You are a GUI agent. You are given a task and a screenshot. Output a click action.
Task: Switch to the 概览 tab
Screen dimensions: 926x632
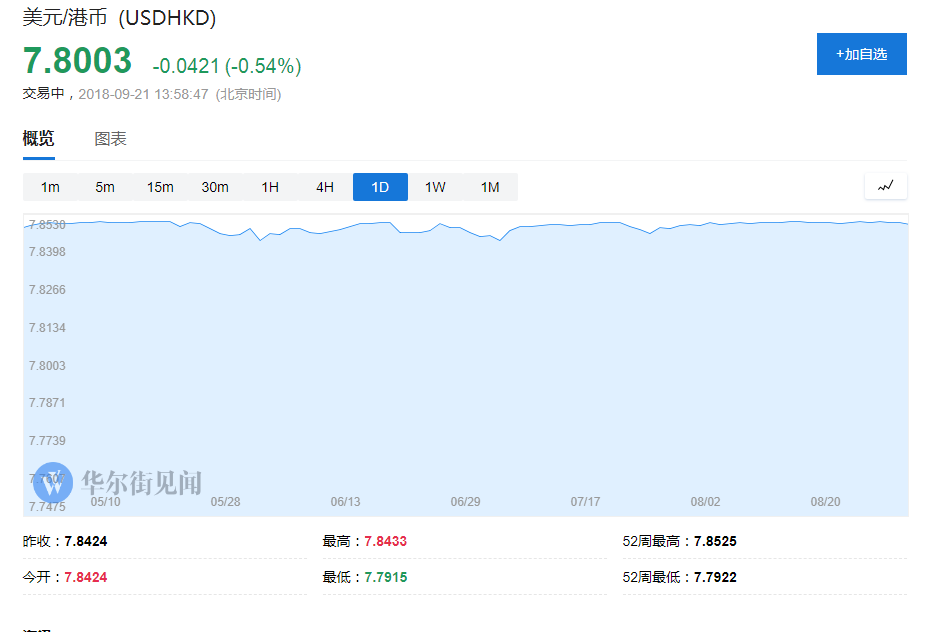(39, 139)
